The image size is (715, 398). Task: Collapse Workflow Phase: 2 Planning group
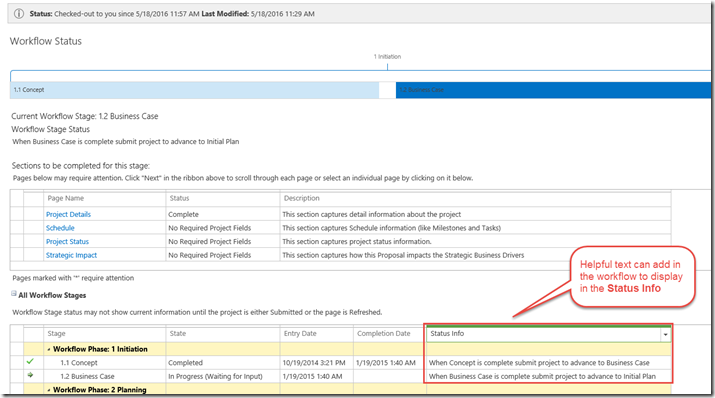point(49,390)
